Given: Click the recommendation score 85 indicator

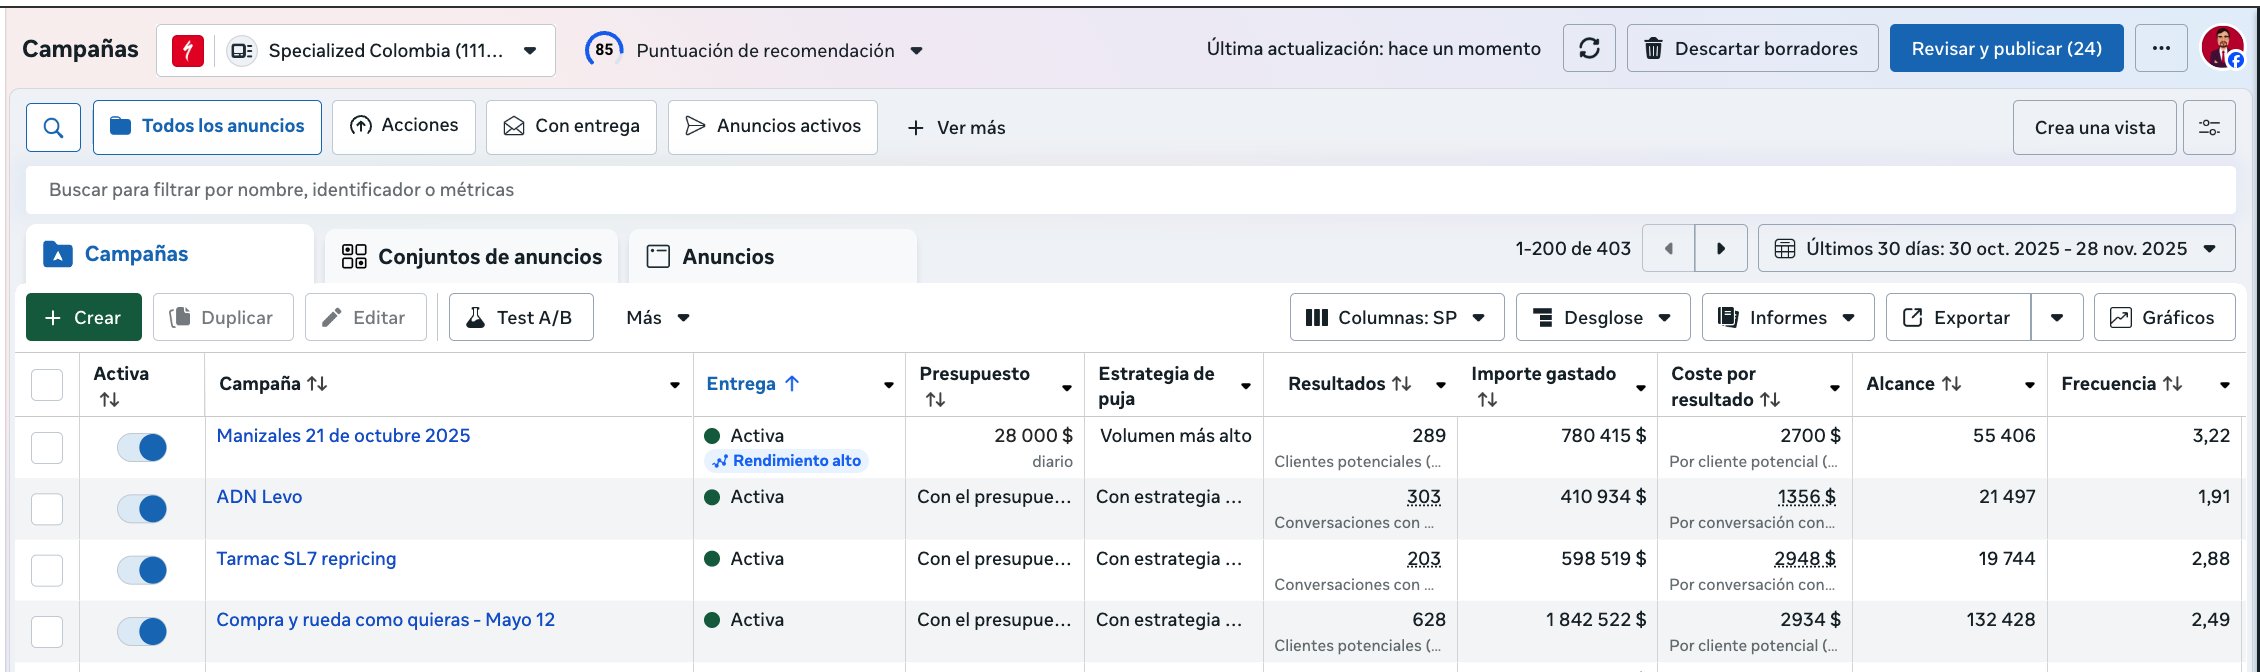Looking at the screenshot, I should click(604, 50).
